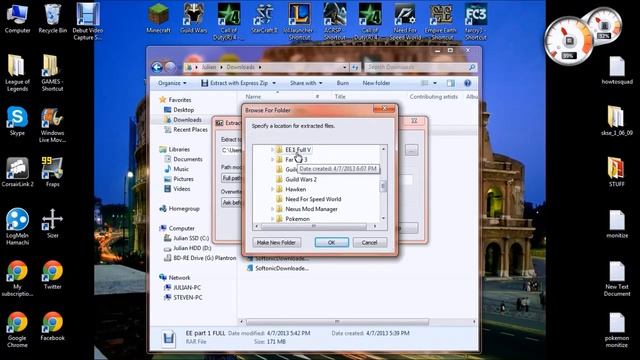Open the Facebook Chrome shortcut
Viewport: 640px width, 360px height.
point(52,326)
